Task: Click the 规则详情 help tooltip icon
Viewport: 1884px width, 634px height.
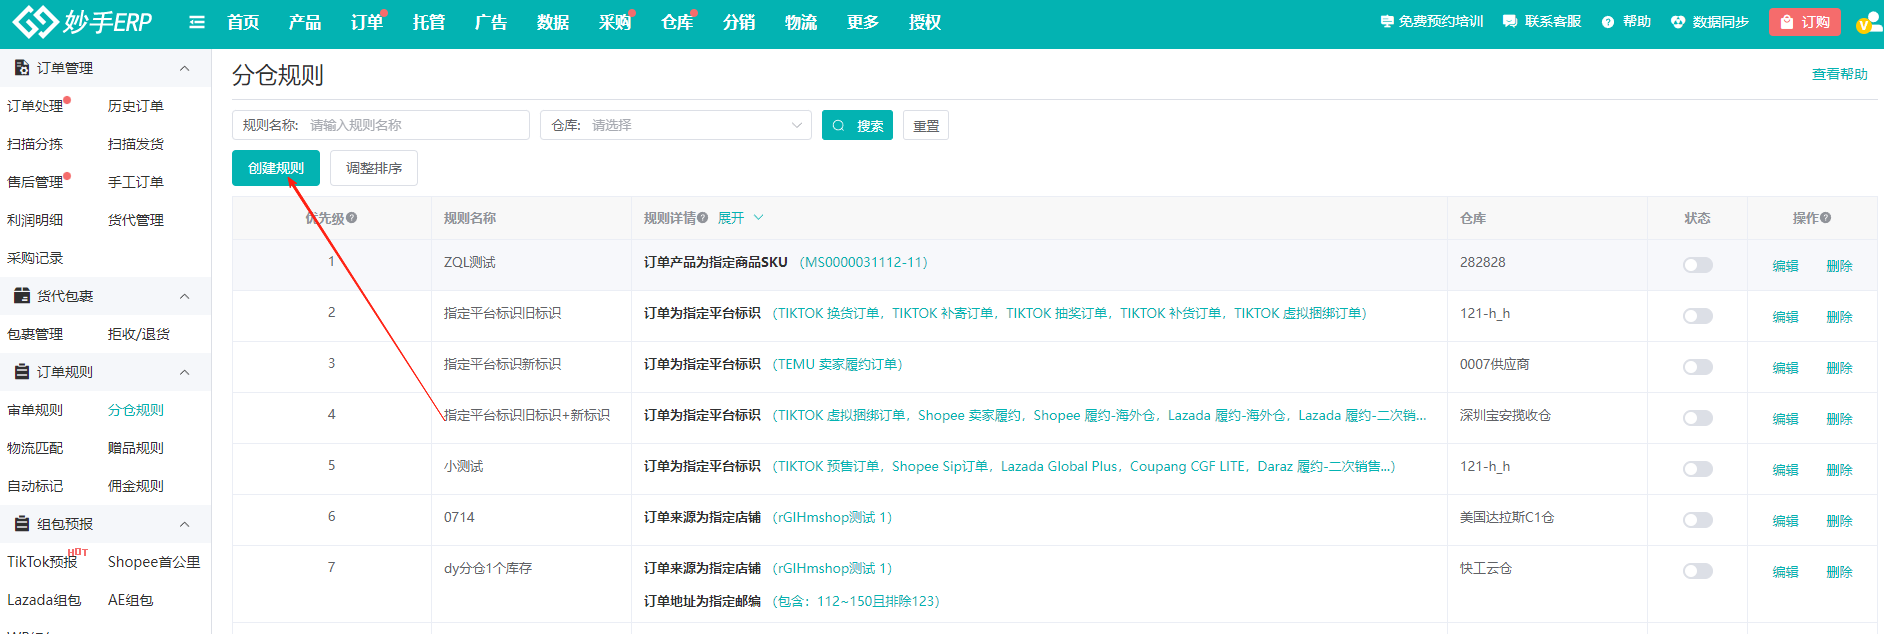Action: point(703,218)
